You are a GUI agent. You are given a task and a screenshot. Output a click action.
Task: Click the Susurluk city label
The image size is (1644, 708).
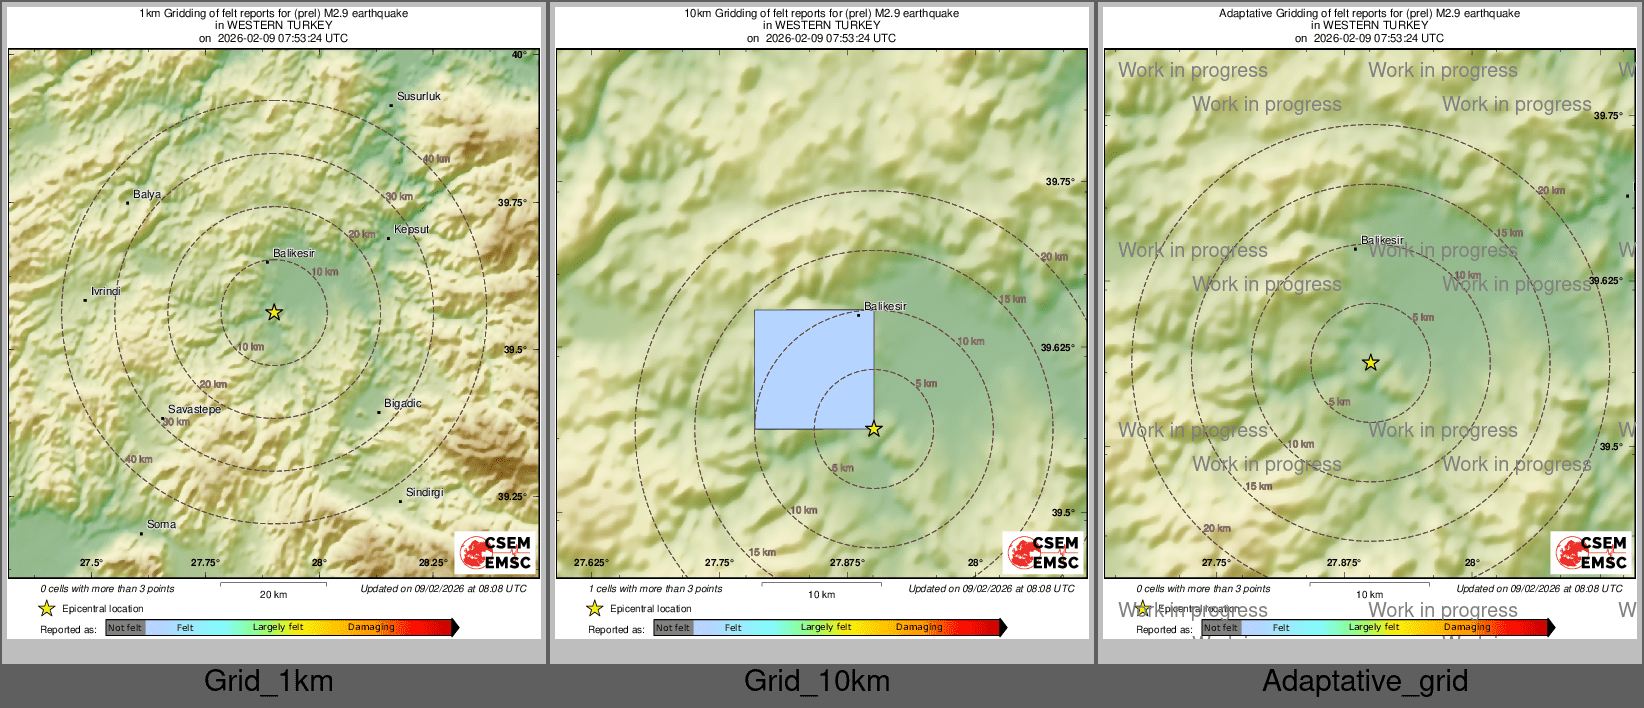tap(418, 97)
